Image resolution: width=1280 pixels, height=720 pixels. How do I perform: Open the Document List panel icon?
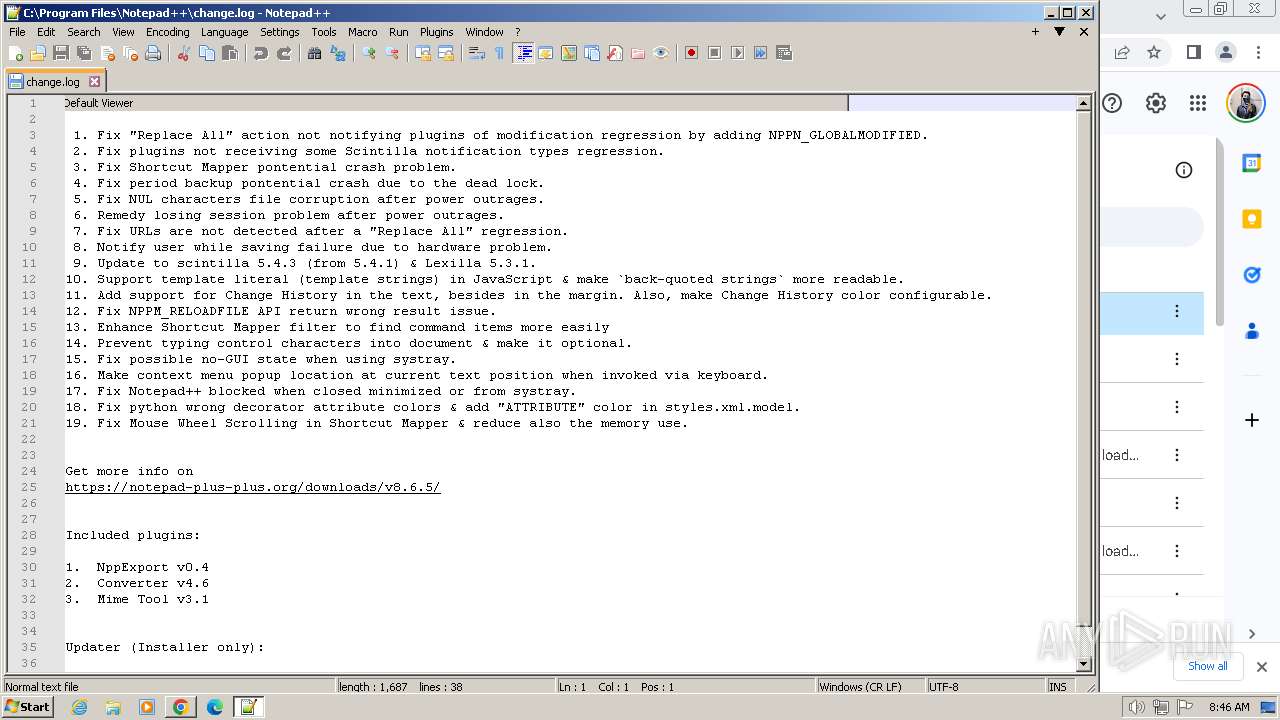pos(592,53)
